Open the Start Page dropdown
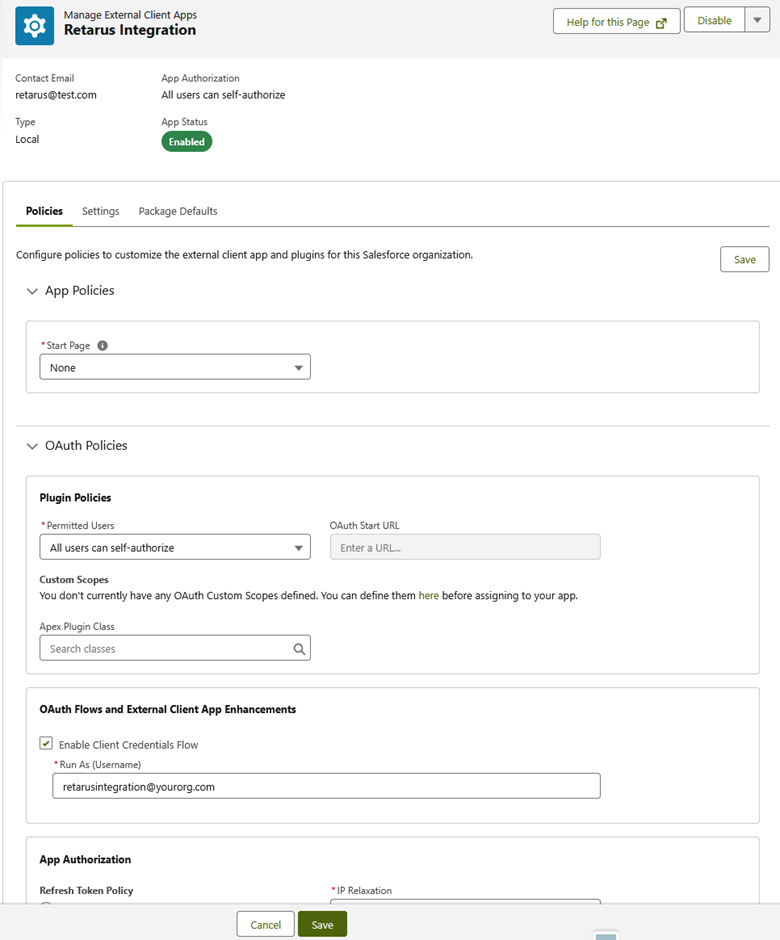This screenshot has width=780, height=940. coord(175,368)
